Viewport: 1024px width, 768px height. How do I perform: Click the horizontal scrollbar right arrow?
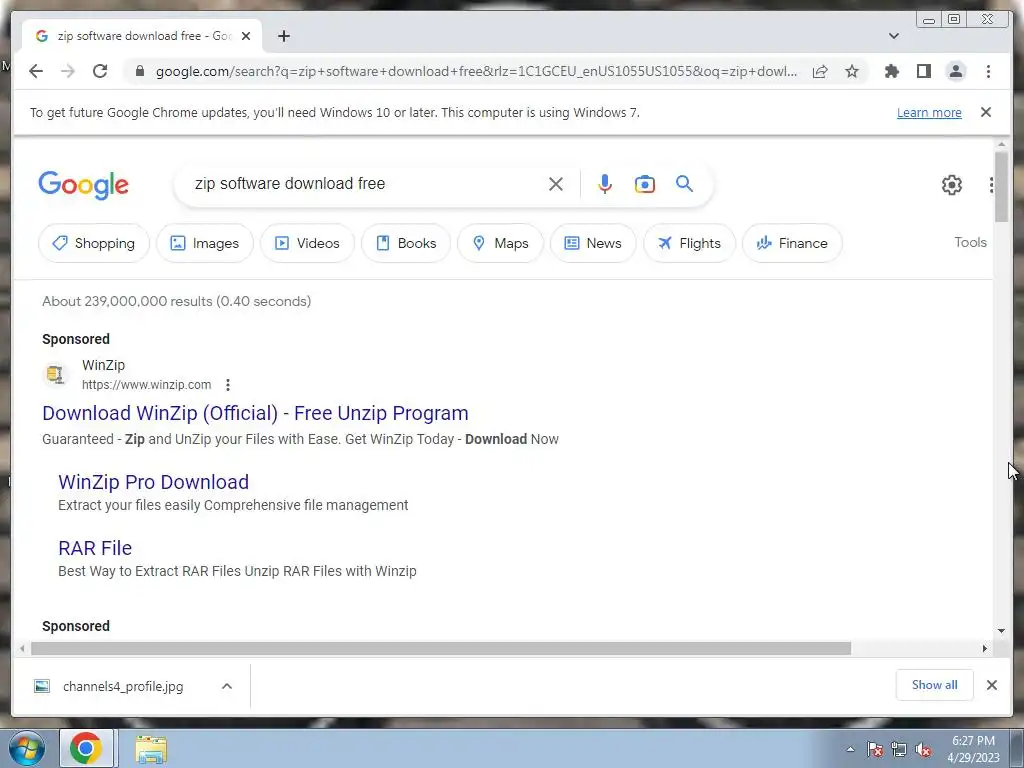[x=985, y=648]
